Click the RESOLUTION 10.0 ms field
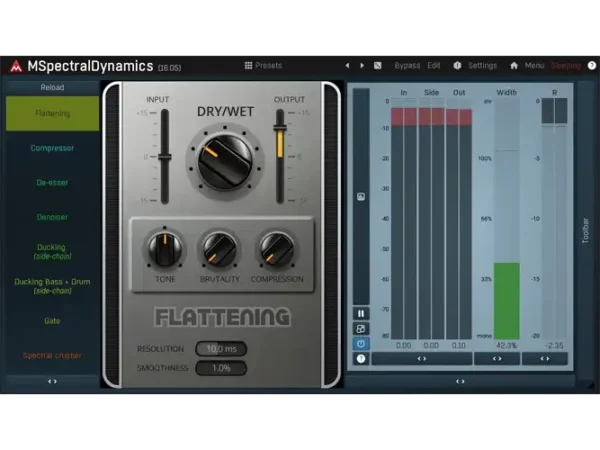600x450 pixels. click(x=221, y=349)
